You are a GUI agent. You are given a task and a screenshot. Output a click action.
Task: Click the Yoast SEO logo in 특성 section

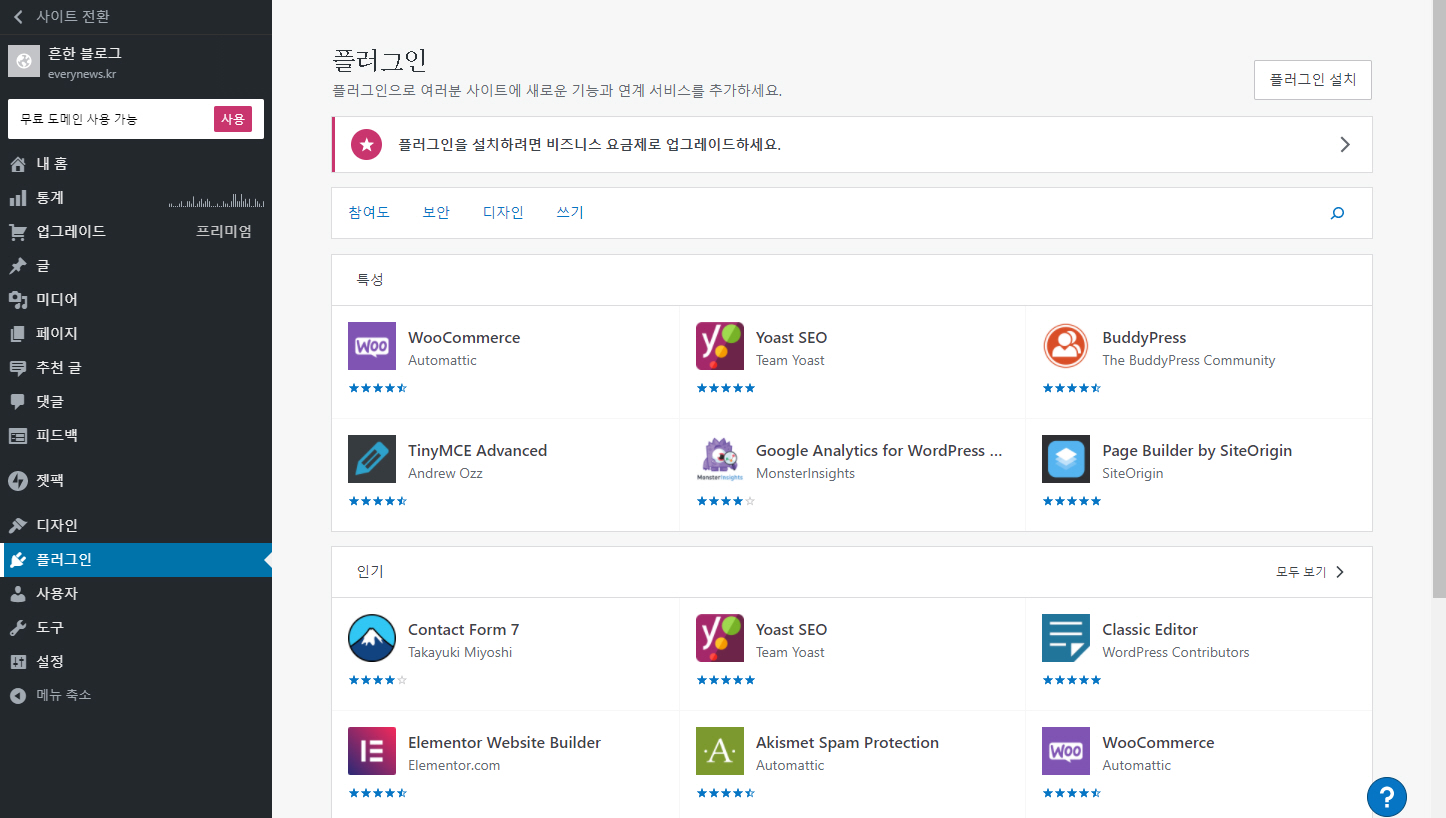pos(720,346)
